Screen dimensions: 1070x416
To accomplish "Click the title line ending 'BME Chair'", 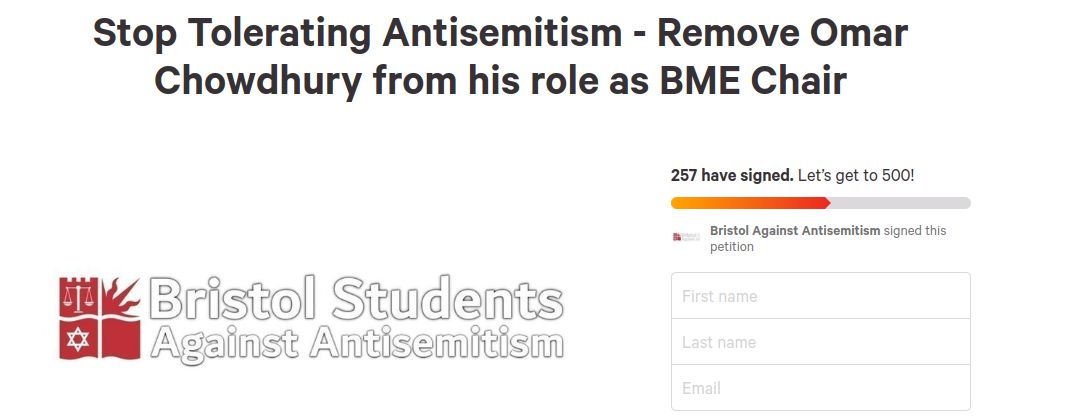I will click(x=500, y=80).
